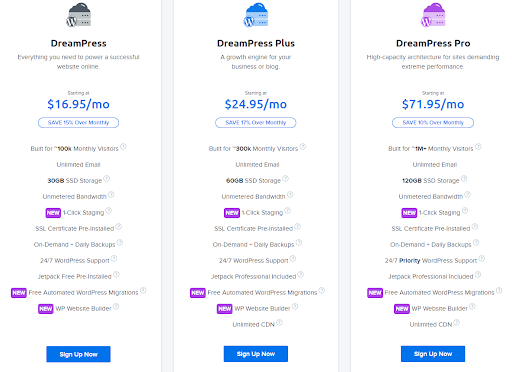
Task: Open help icon next to 120GB SSD Storage
Action: pyautogui.click(x=464, y=179)
